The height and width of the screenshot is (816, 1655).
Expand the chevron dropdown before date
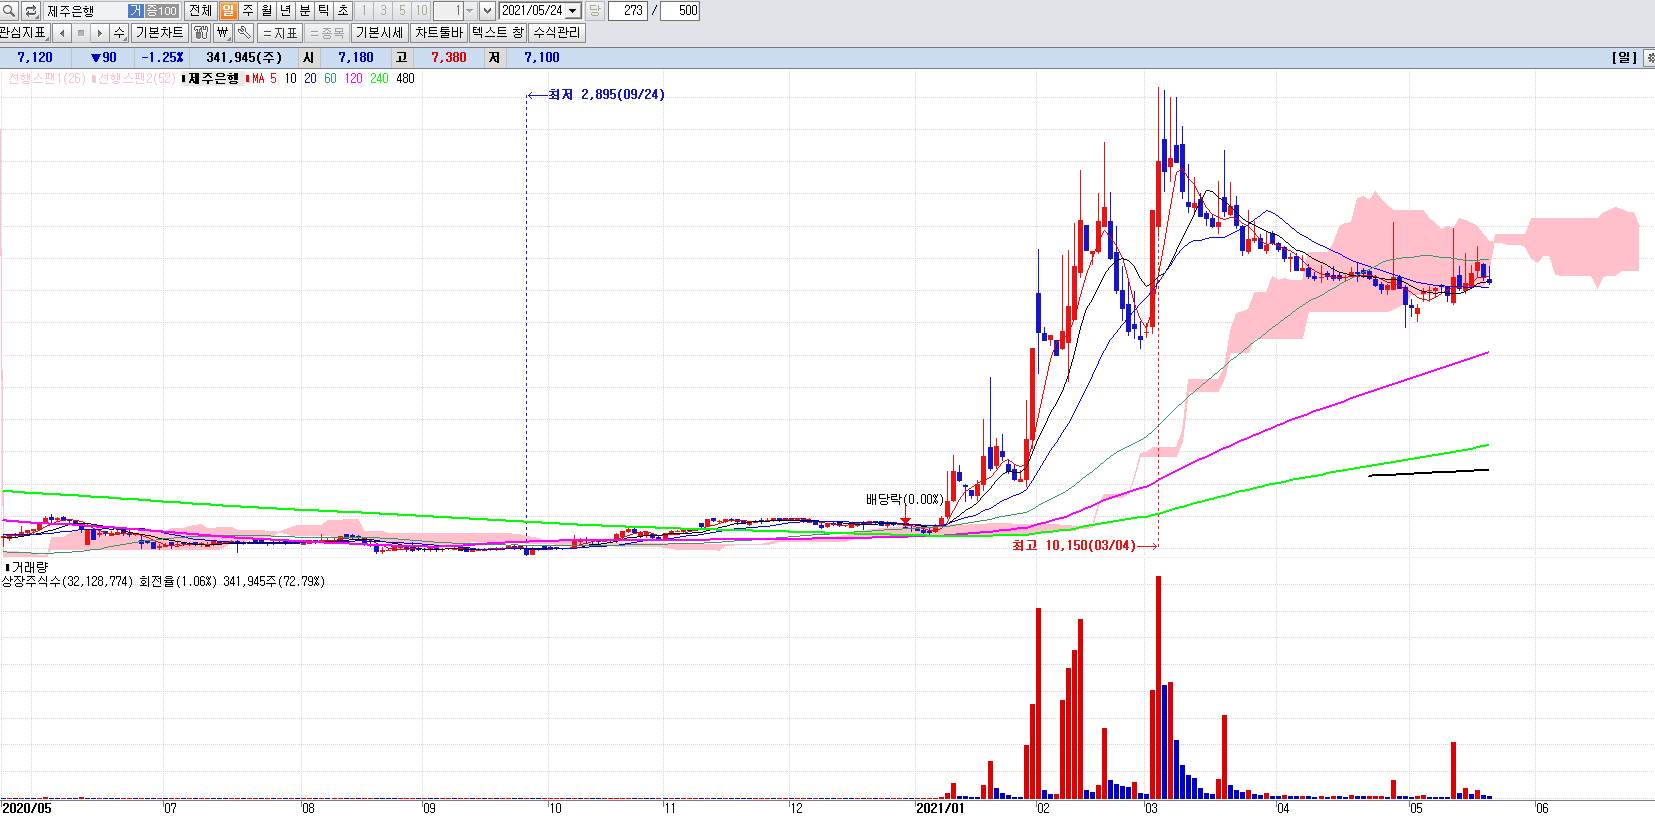[487, 11]
